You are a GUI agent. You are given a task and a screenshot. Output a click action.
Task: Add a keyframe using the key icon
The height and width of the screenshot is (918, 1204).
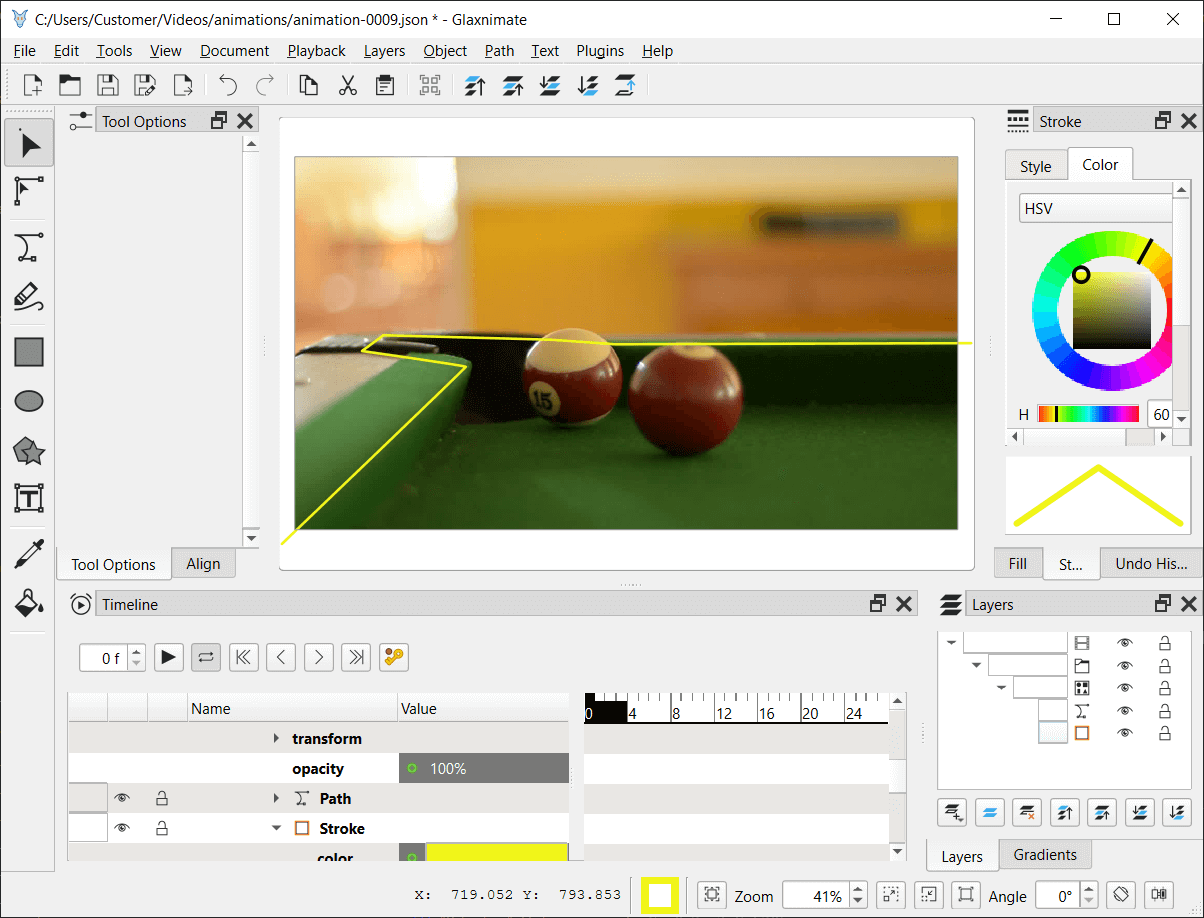click(x=393, y=657)
